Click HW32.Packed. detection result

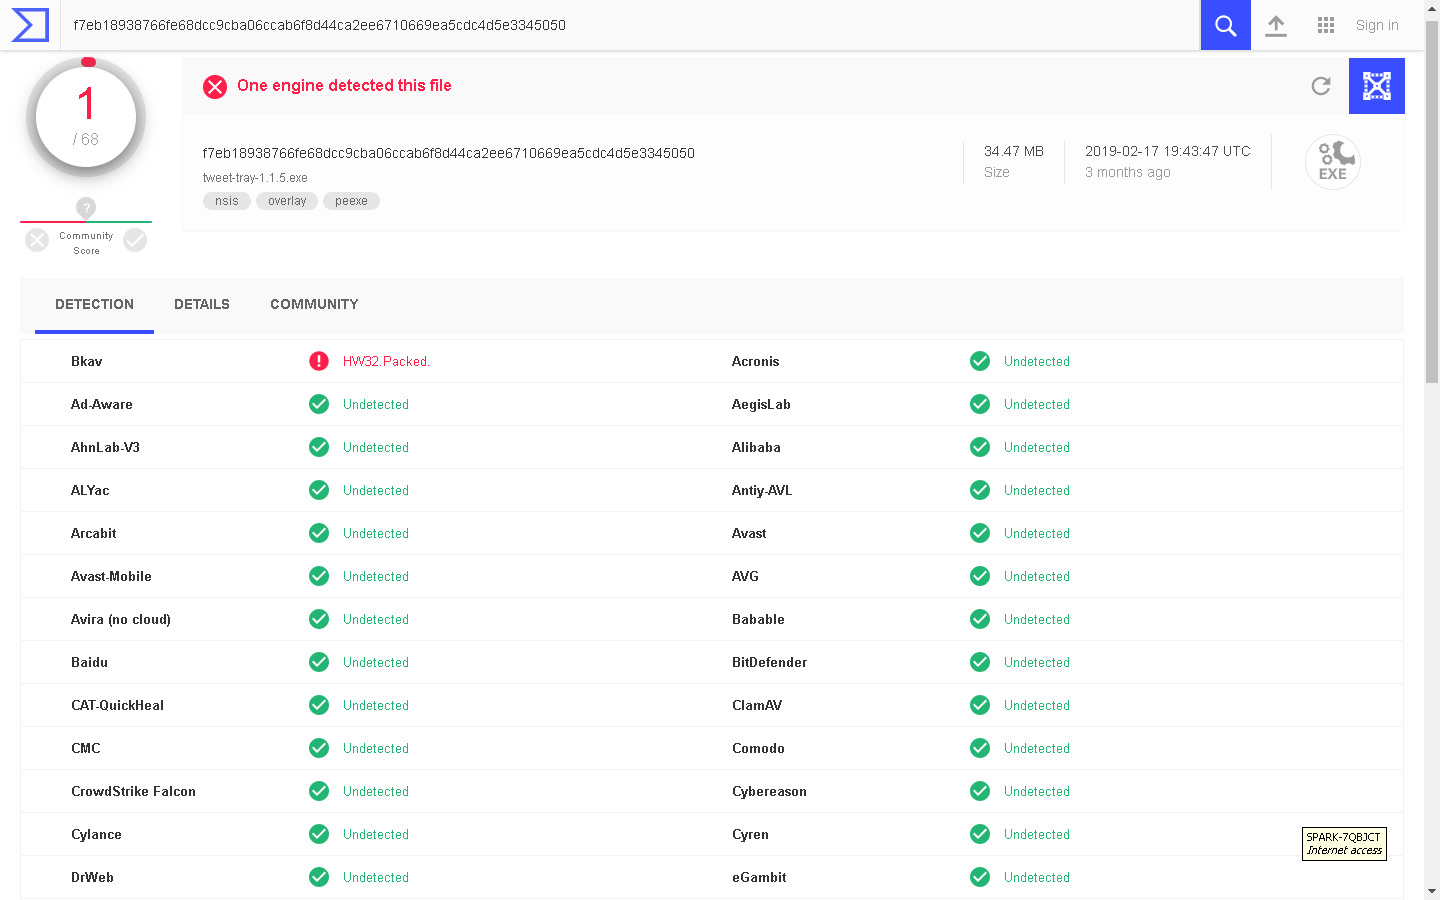point(386,362)
